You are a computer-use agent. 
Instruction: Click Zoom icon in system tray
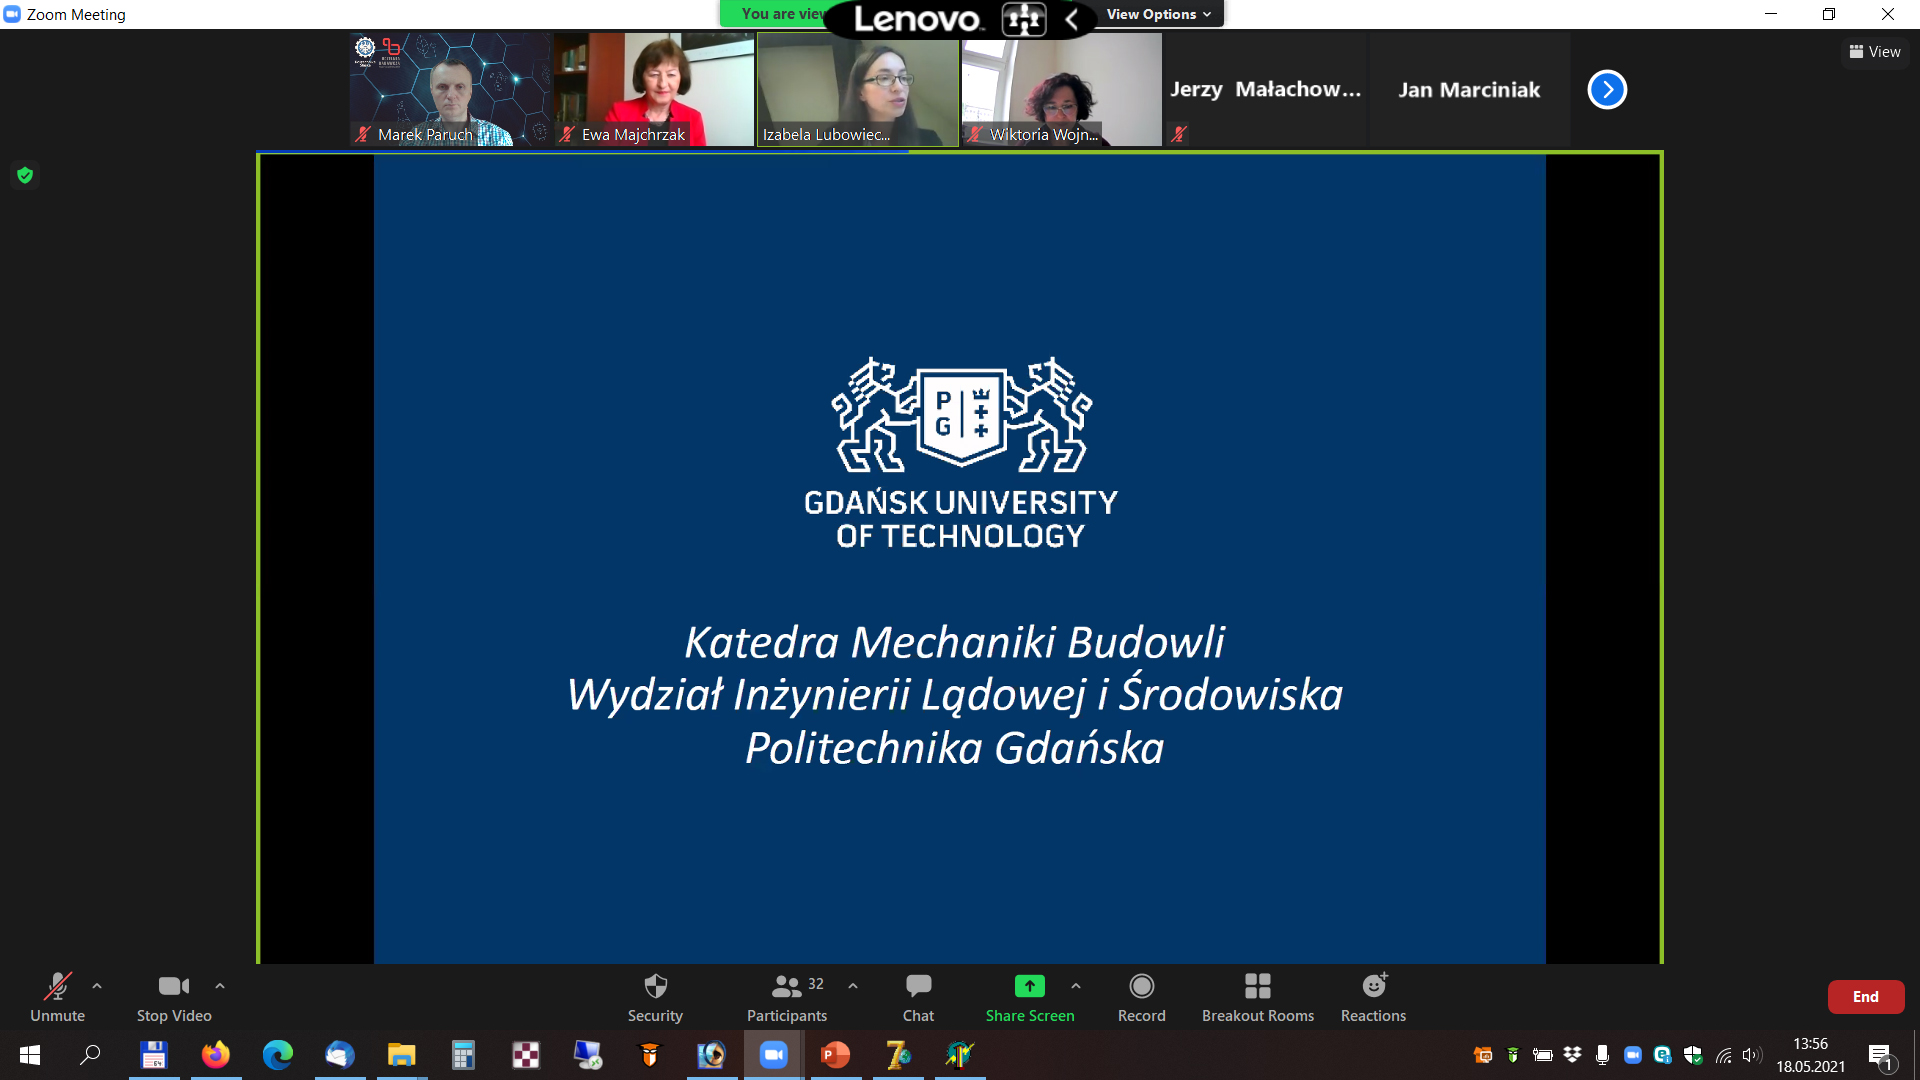(x=1633, y=1055)
